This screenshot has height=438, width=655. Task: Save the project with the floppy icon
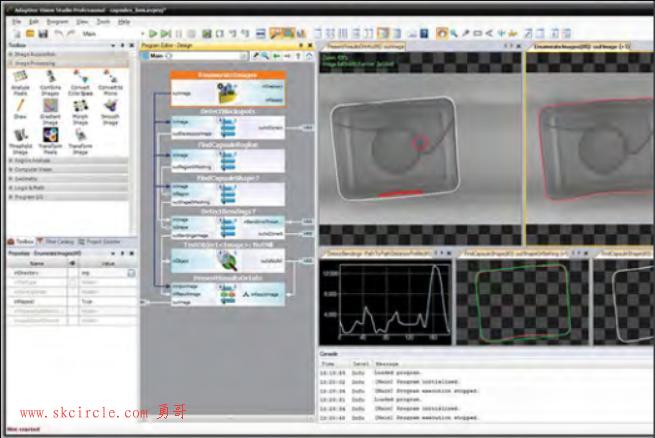tap(43, 34)
